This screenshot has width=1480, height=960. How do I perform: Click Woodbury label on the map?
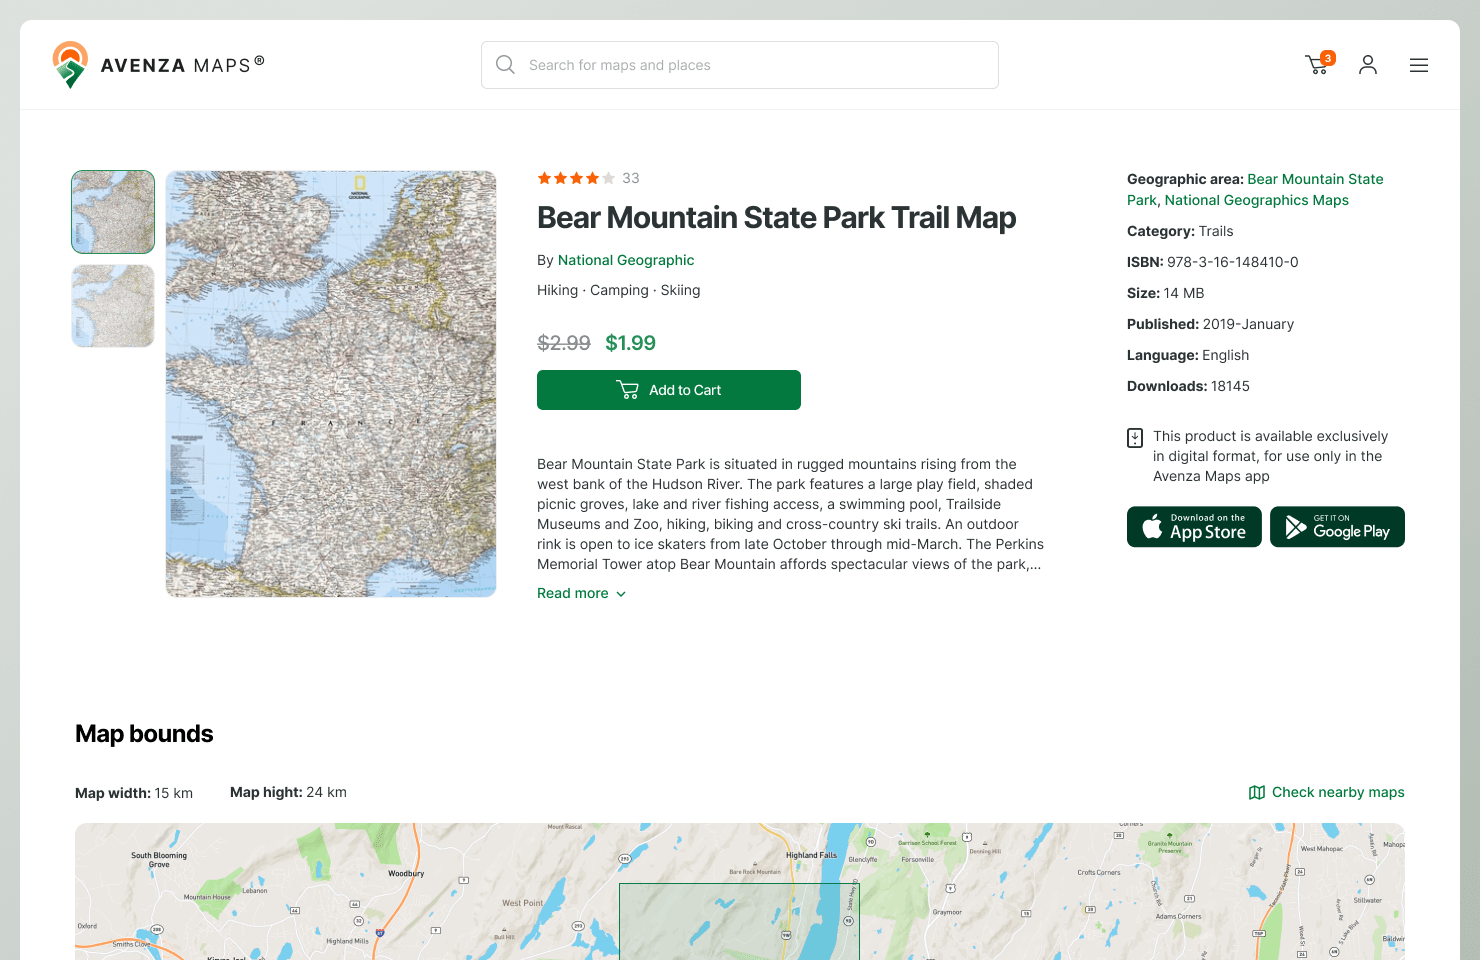pyautogui.click(x=406, y=873)
